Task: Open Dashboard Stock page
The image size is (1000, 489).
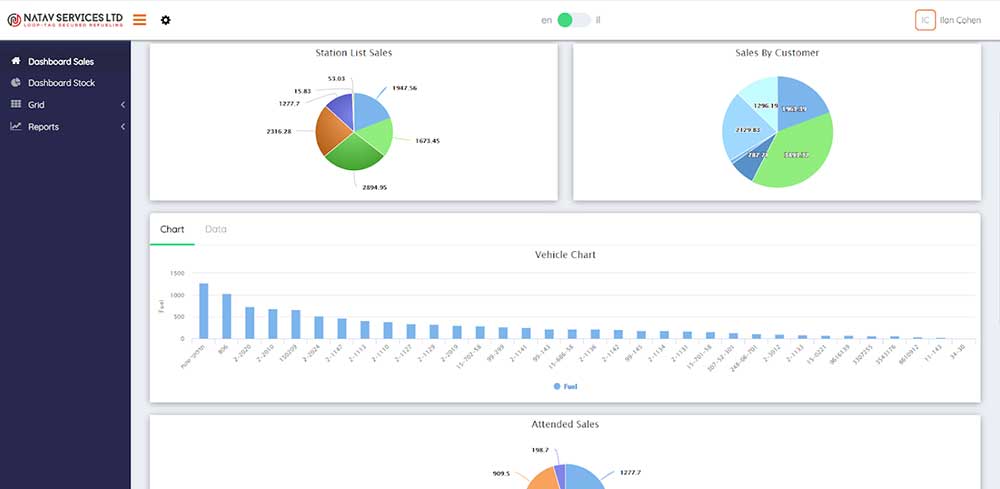Action: 62,83
